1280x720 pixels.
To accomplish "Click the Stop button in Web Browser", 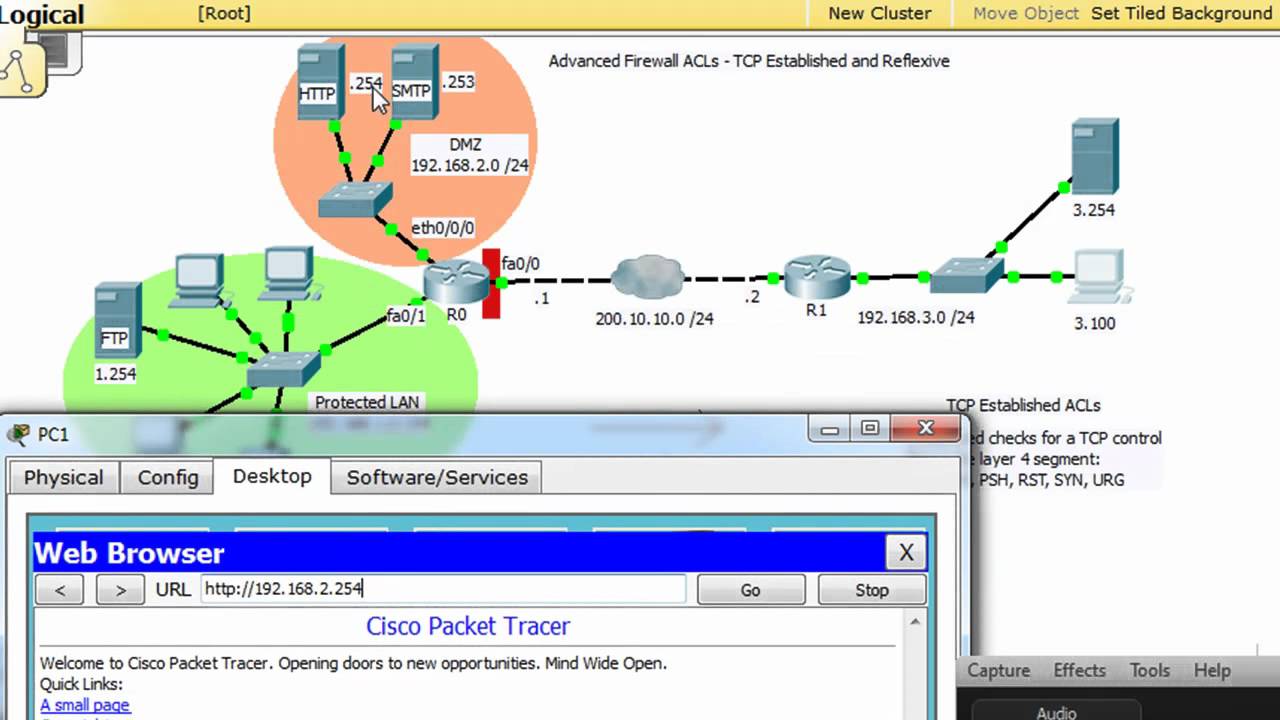I will click(x=872, y=590).
